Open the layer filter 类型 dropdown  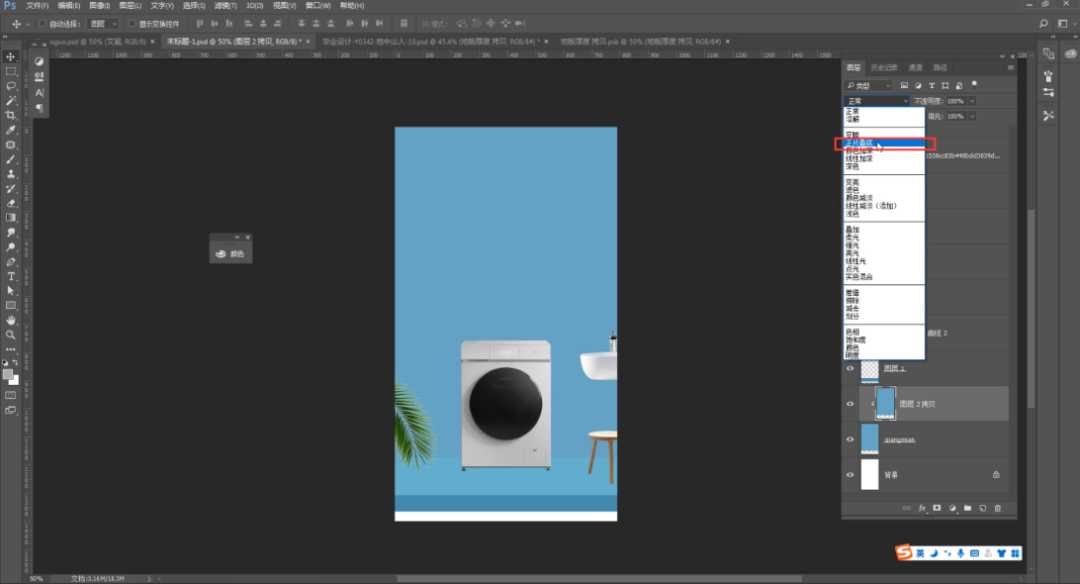click(x=868, y=86)
